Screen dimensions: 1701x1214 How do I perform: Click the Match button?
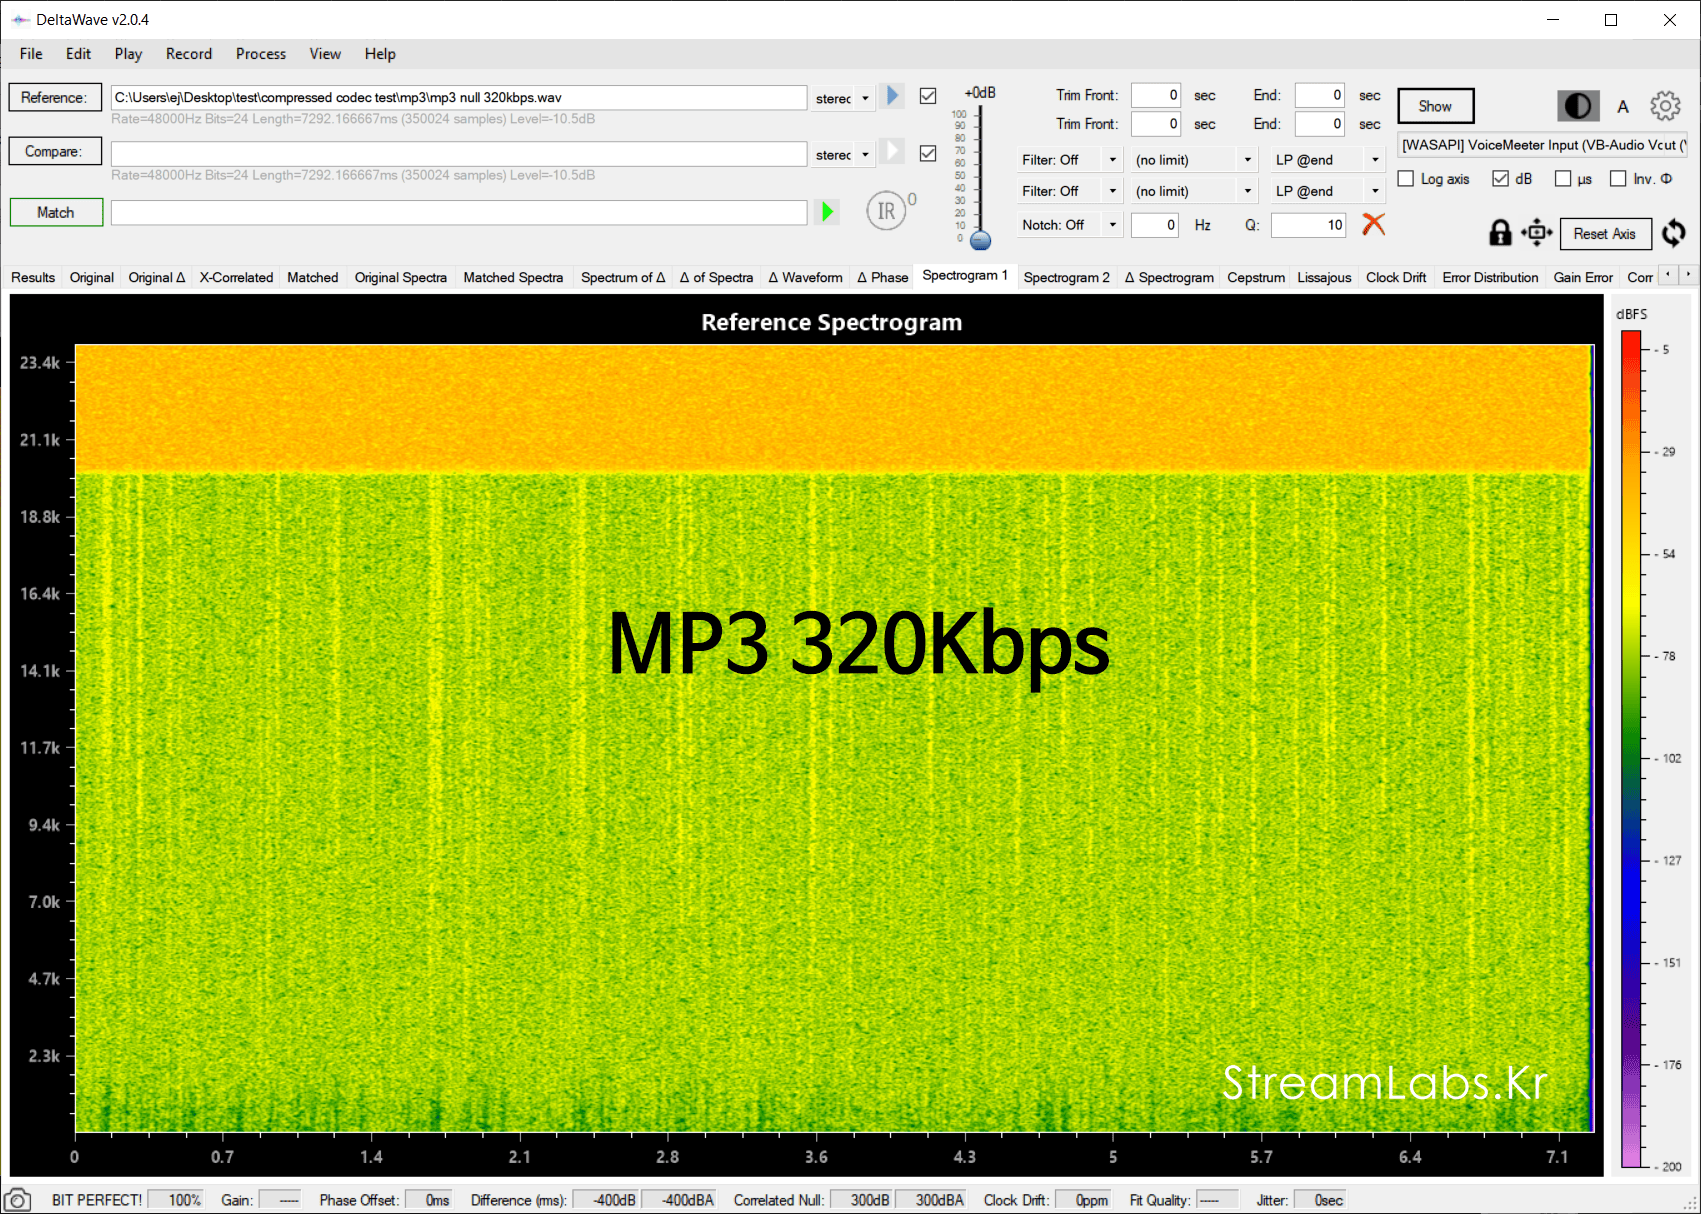[56, 212]
